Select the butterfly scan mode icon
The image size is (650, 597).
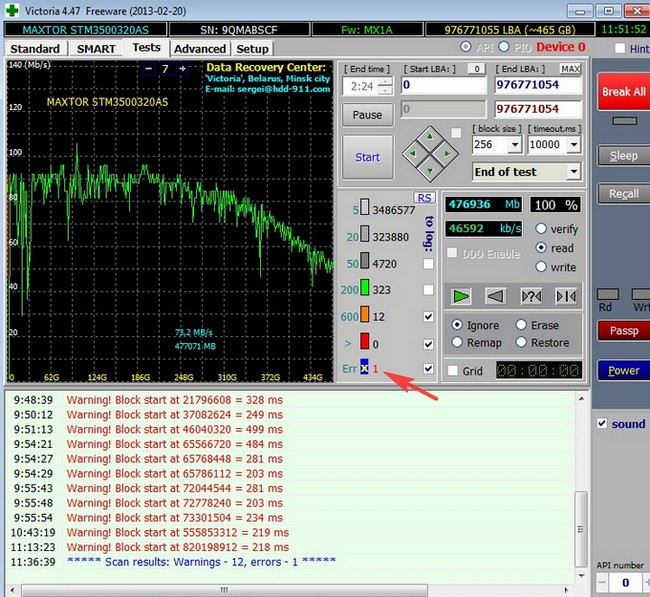pyautogui.click(x=565, y=296)
